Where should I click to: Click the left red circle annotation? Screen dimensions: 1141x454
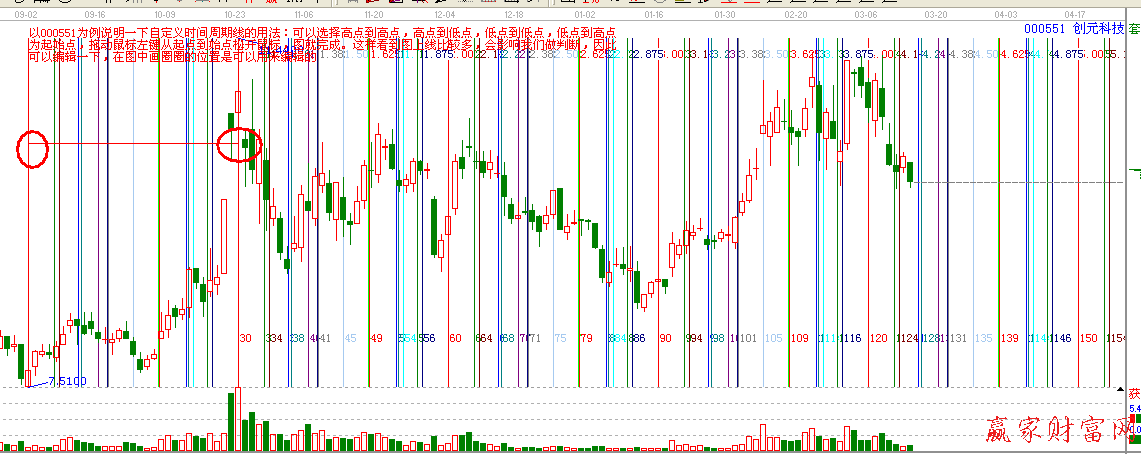[x=33, y=149]
